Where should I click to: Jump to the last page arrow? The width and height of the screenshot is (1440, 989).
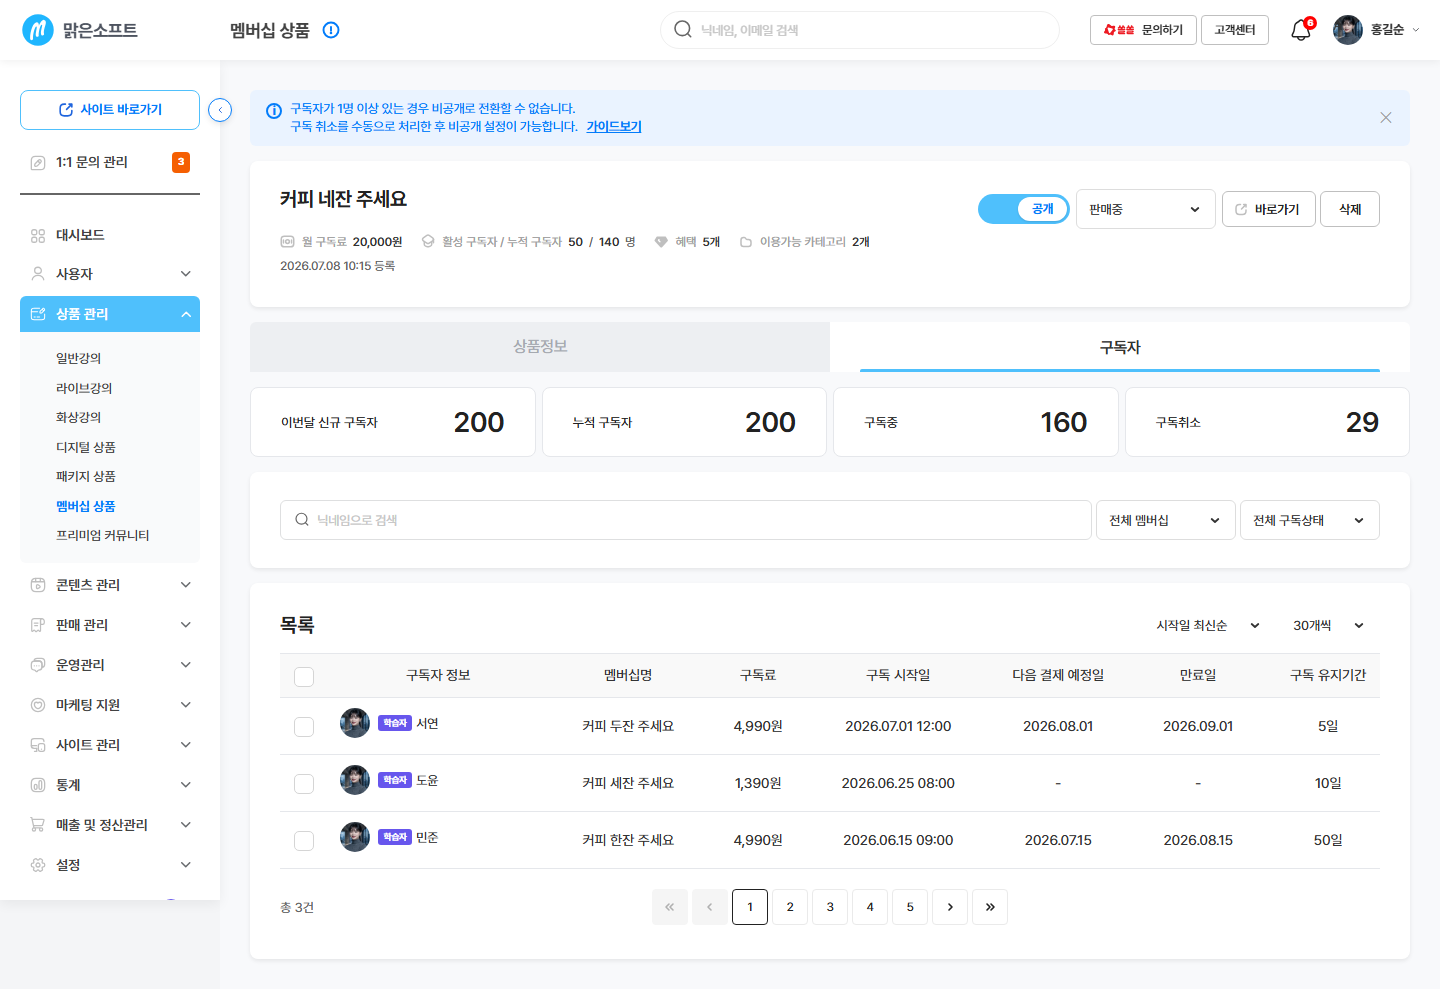[x=990, y=907]
